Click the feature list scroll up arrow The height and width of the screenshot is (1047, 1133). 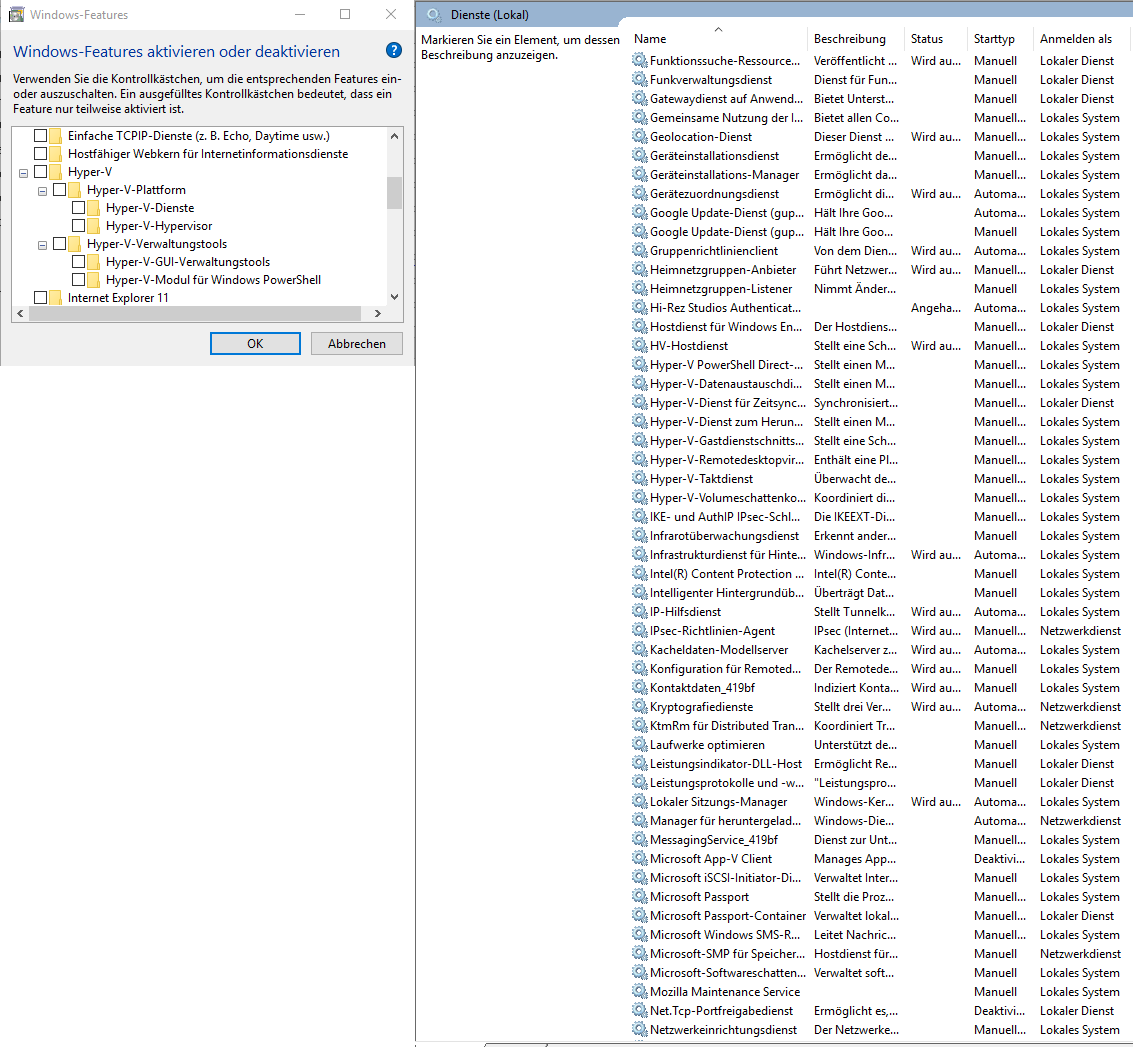tap(394, 136)
